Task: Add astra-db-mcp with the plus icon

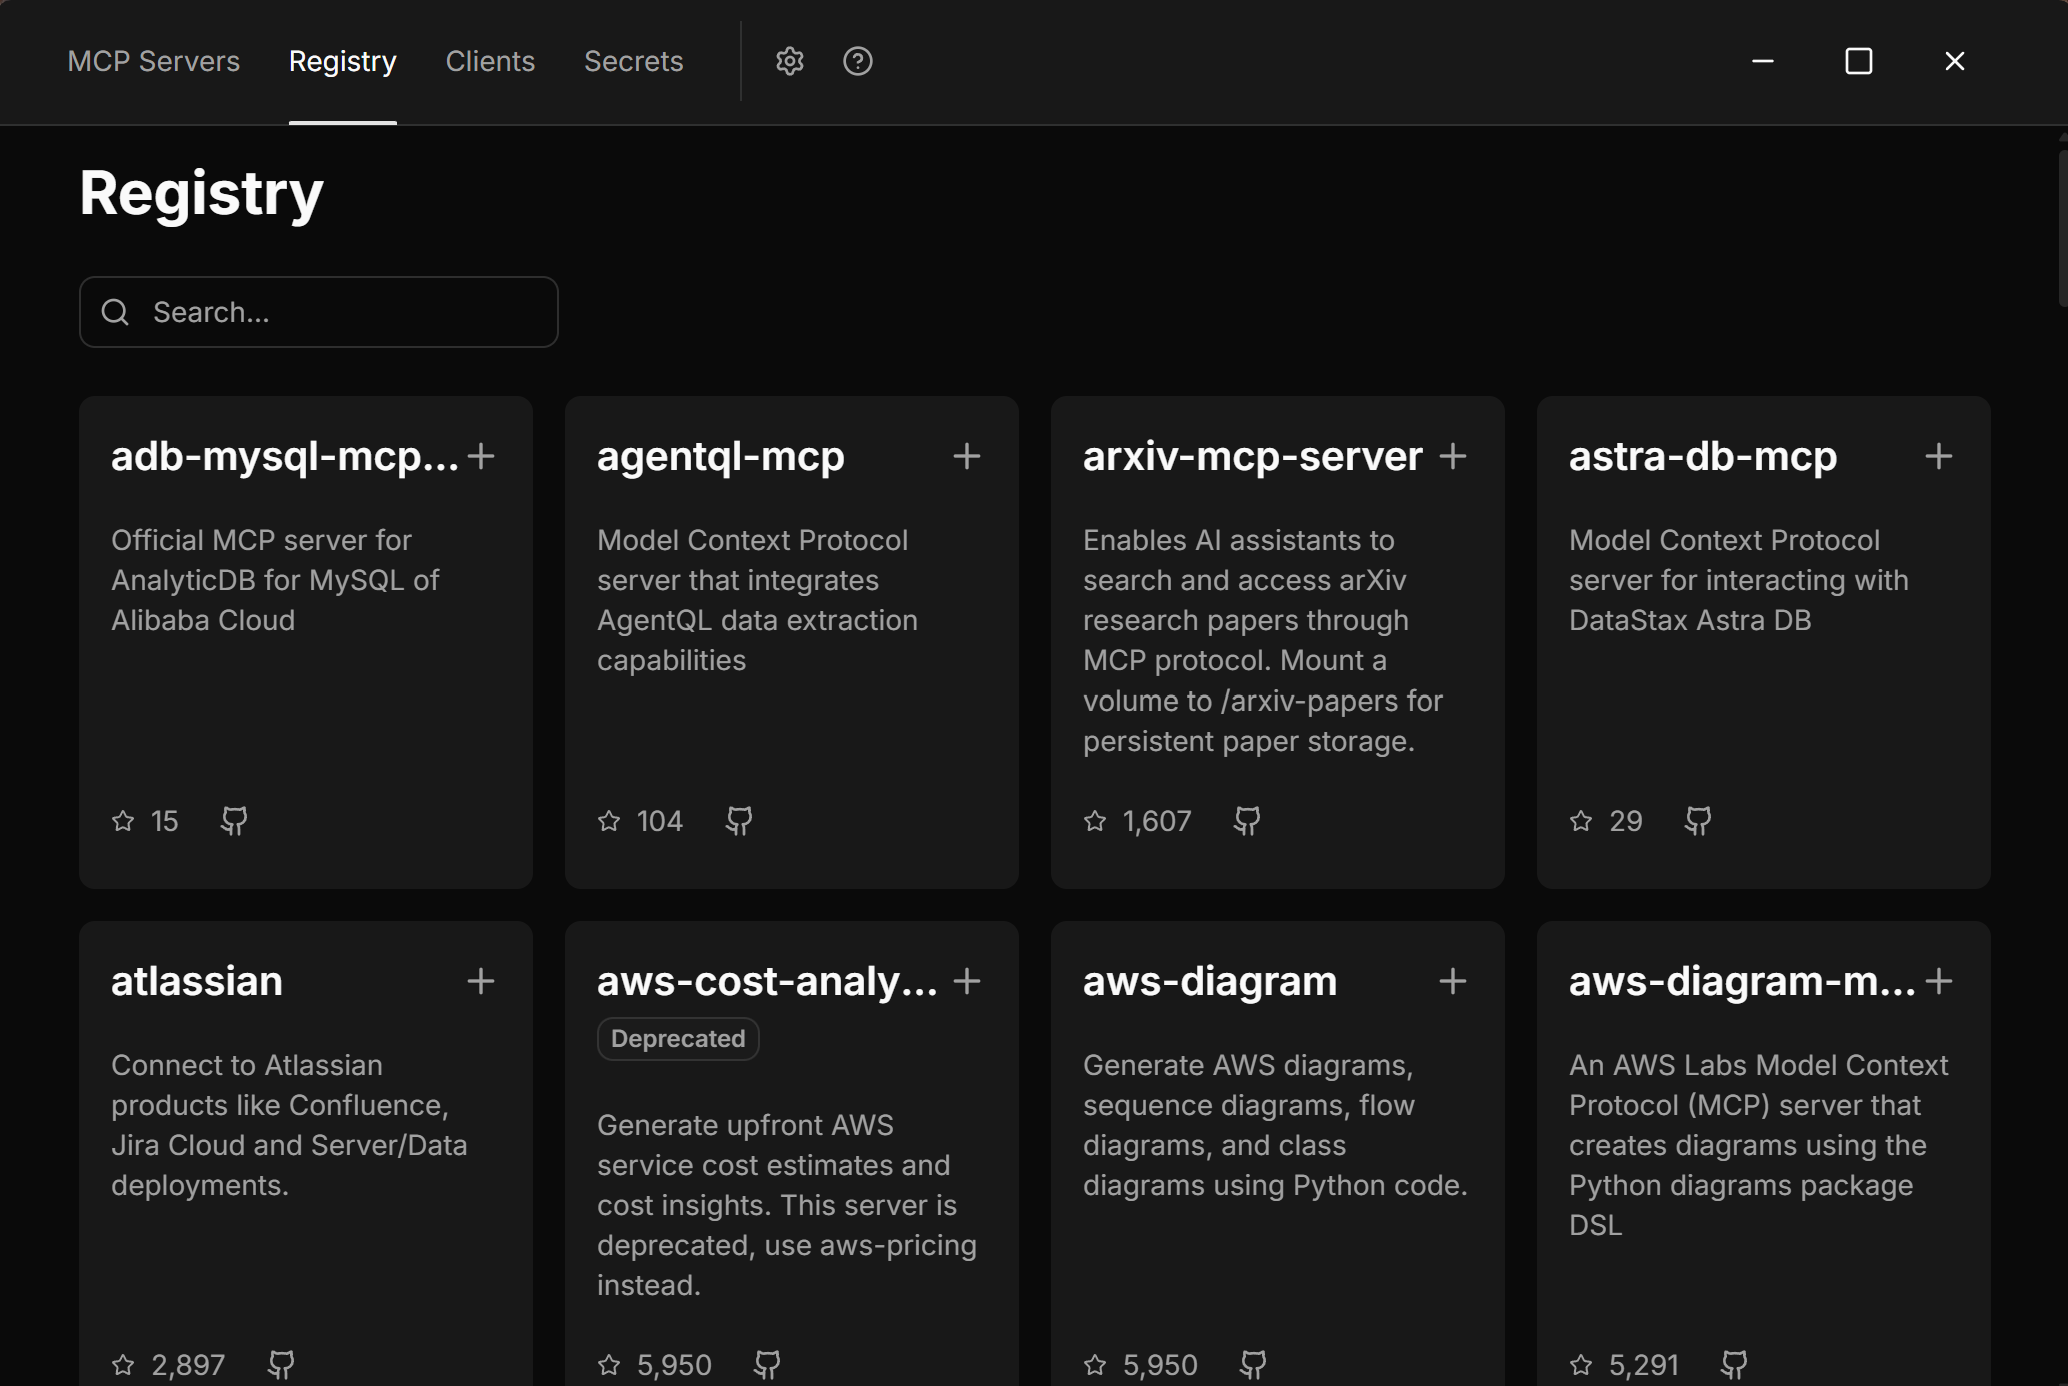Action: (x=1938, y=456)
